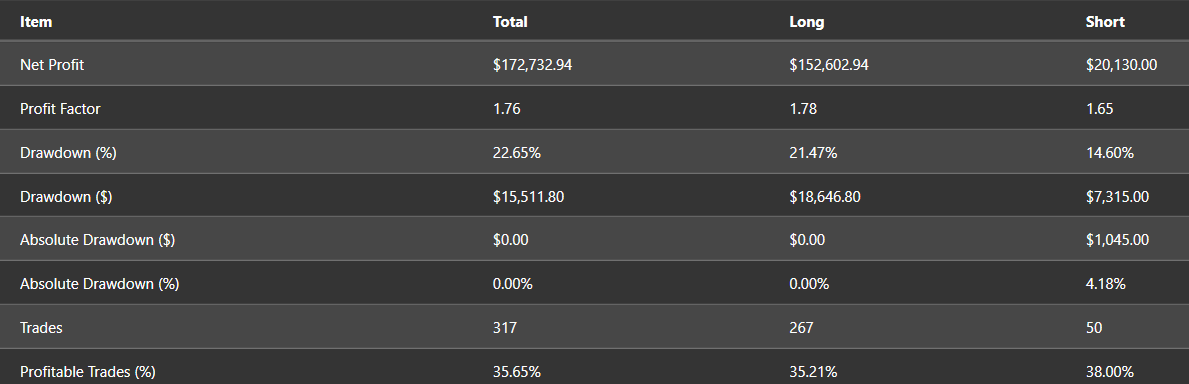The image size is (1189, 384).
Task: Select the Absolute Drawdown (%) row label
Action: click(x=99, y=285)
